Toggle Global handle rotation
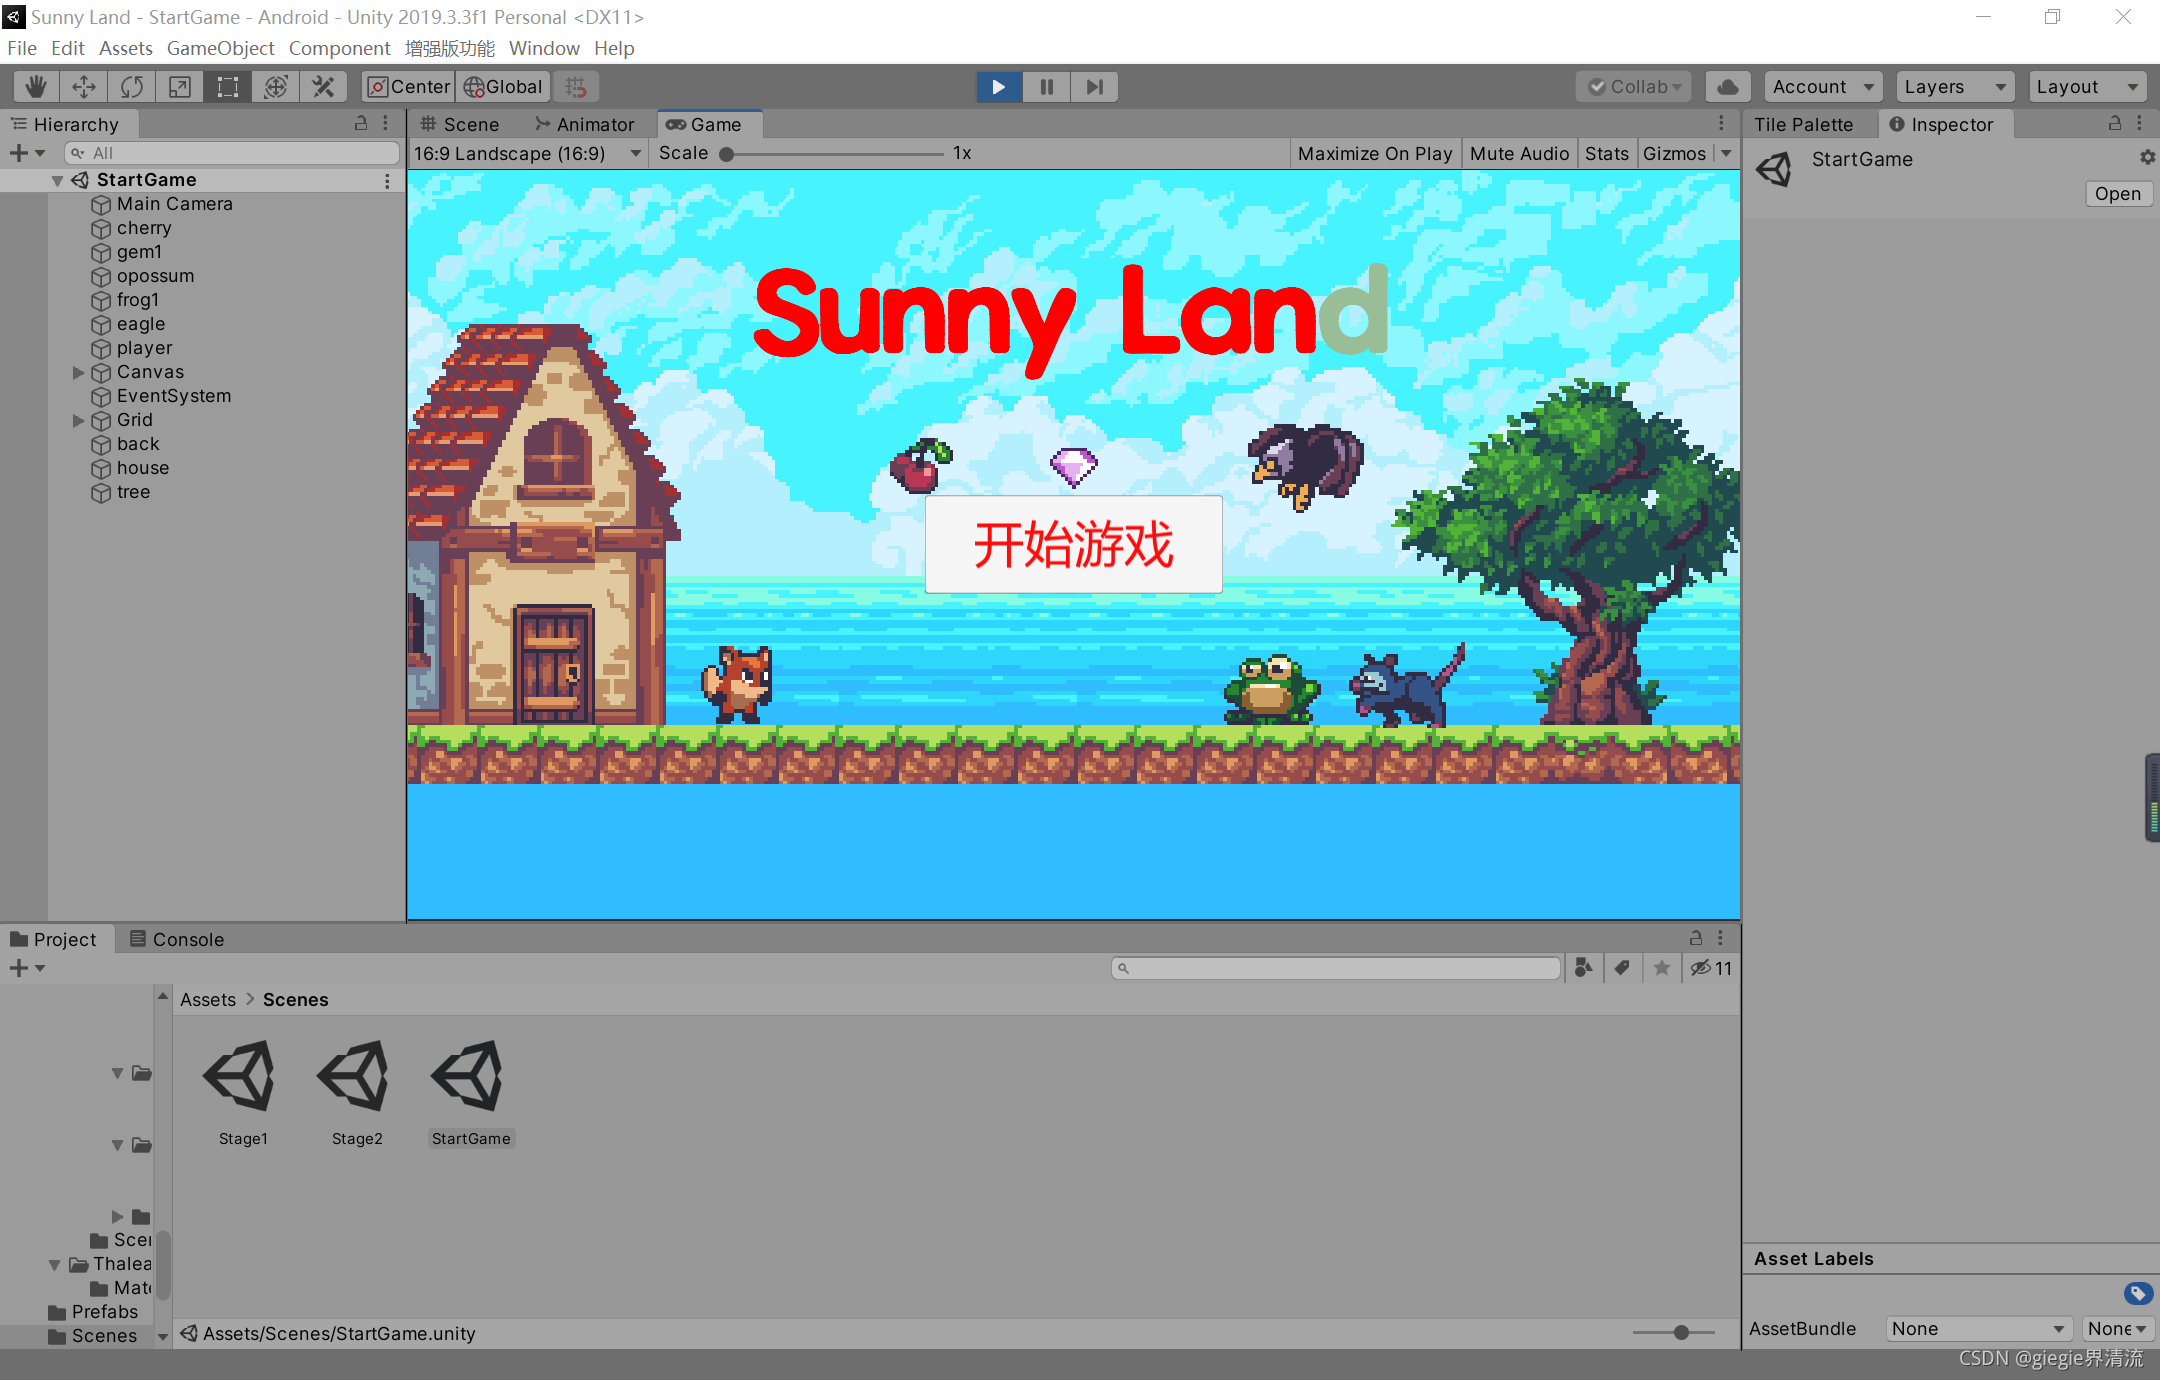 coord(503,87)
